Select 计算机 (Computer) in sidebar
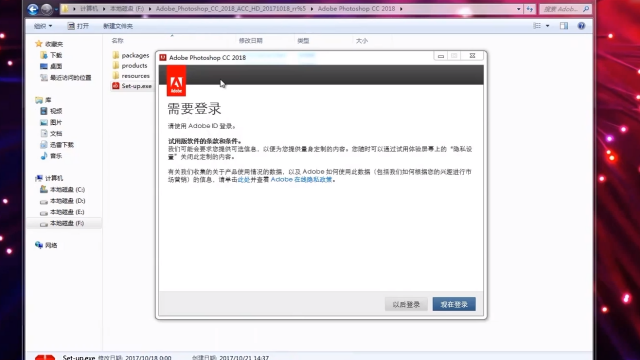The height and width of the screenshot is (360, 640). point(49,178)
